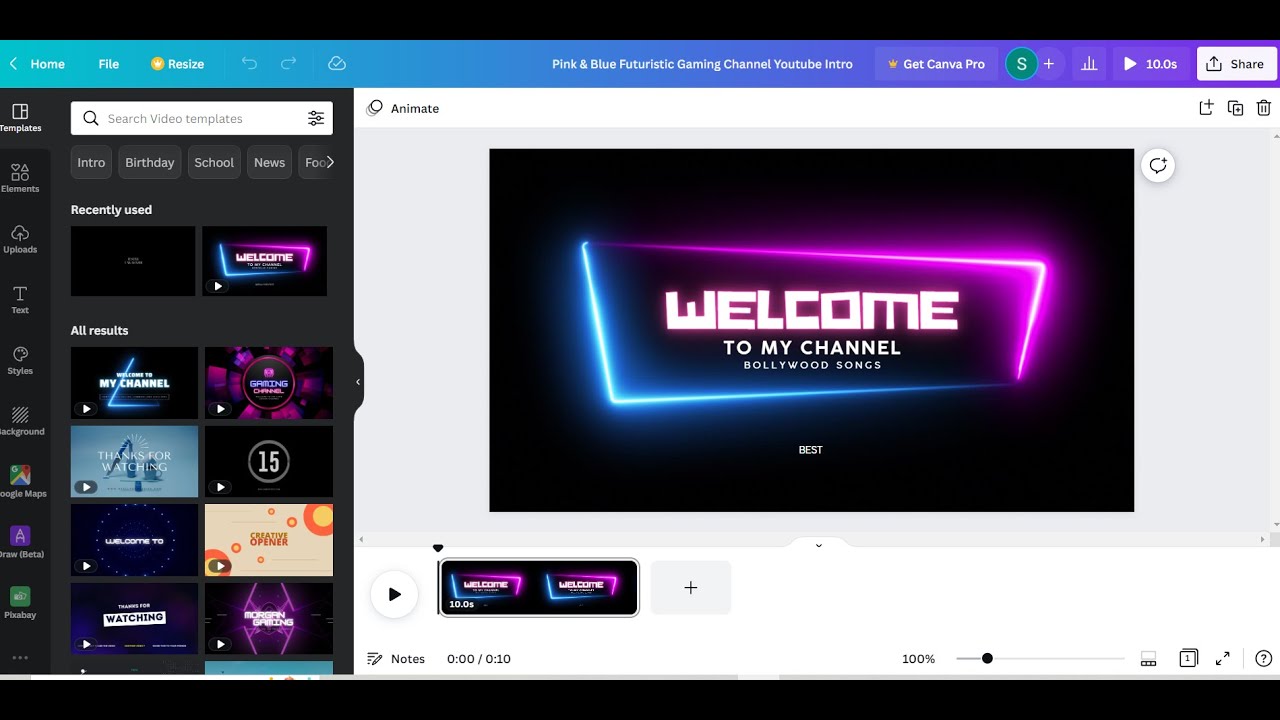Viewport: 1280px width, 720px height.
Task: Click the Share button
Action: (x=1237, y=64)
